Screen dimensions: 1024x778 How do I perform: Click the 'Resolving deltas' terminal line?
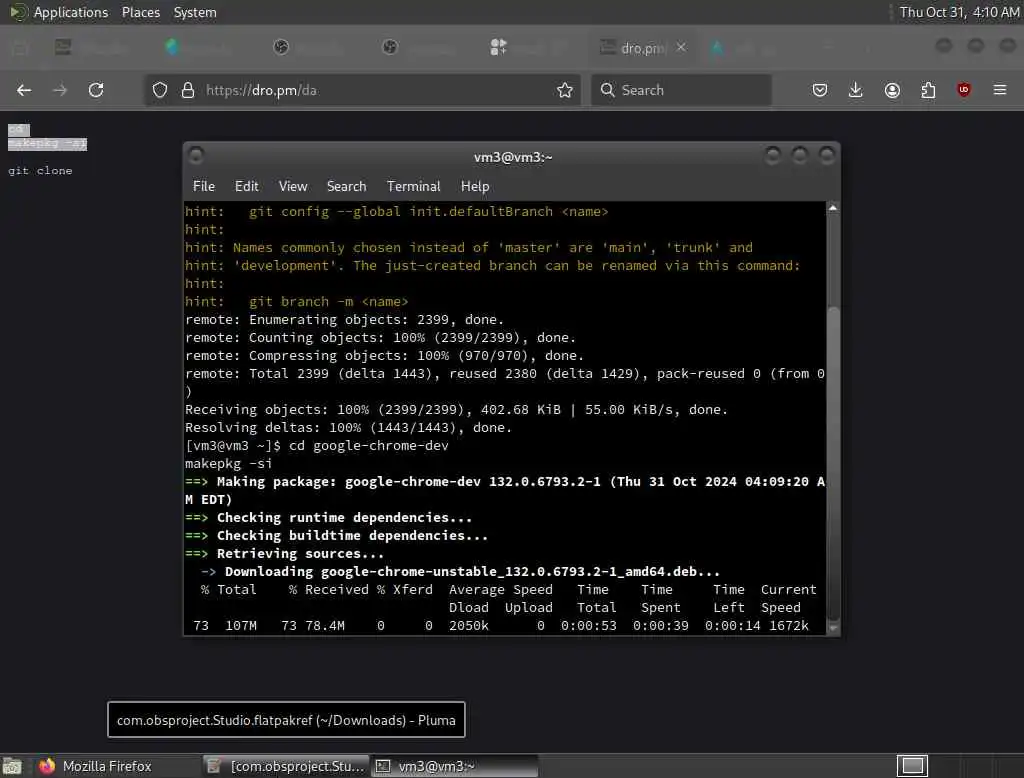tap(348, 428)
